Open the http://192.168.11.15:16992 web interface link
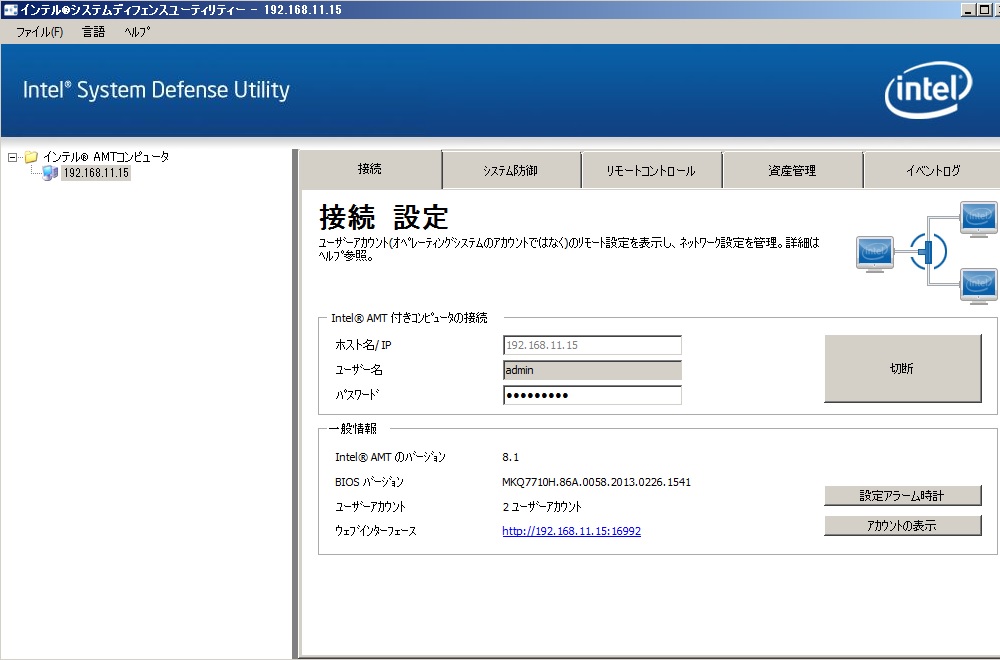The image size is (1000, 660). click(x=571, y=531)
